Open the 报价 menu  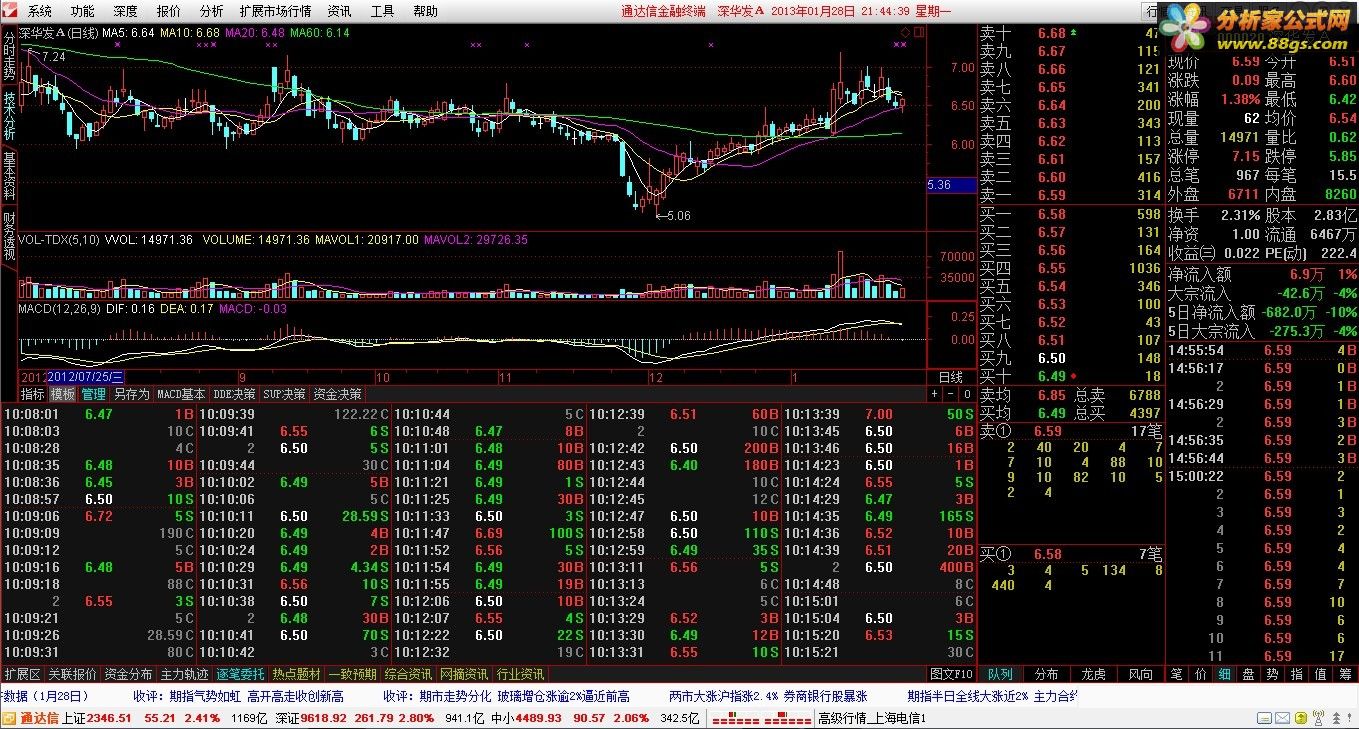click(x=169, y=11)
